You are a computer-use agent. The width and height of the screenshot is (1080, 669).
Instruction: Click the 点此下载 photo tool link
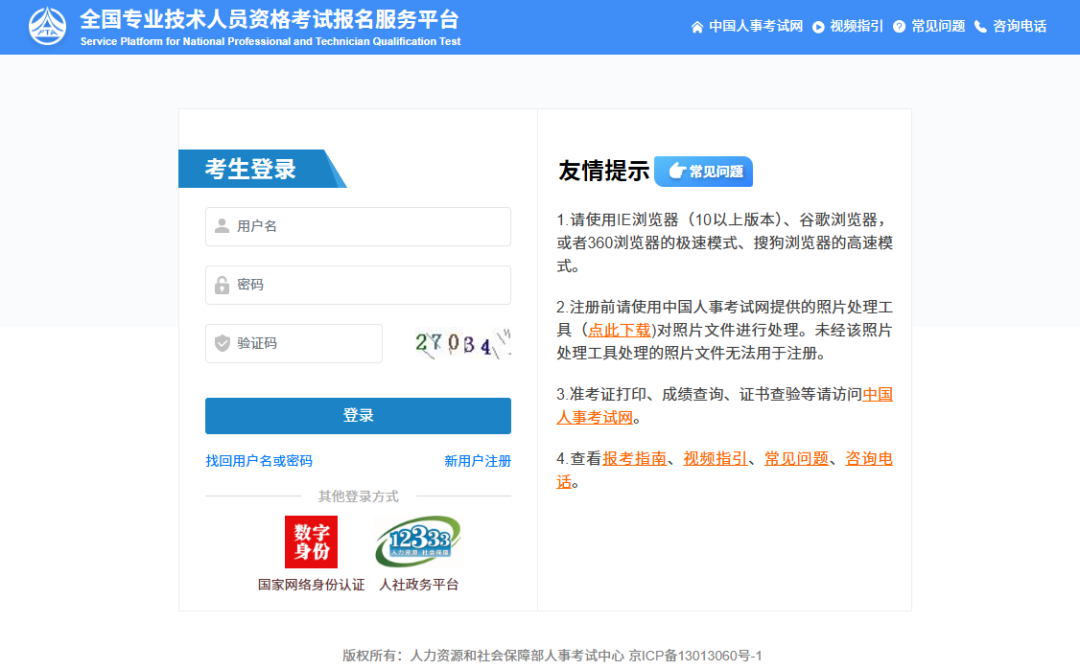(620, 330)
